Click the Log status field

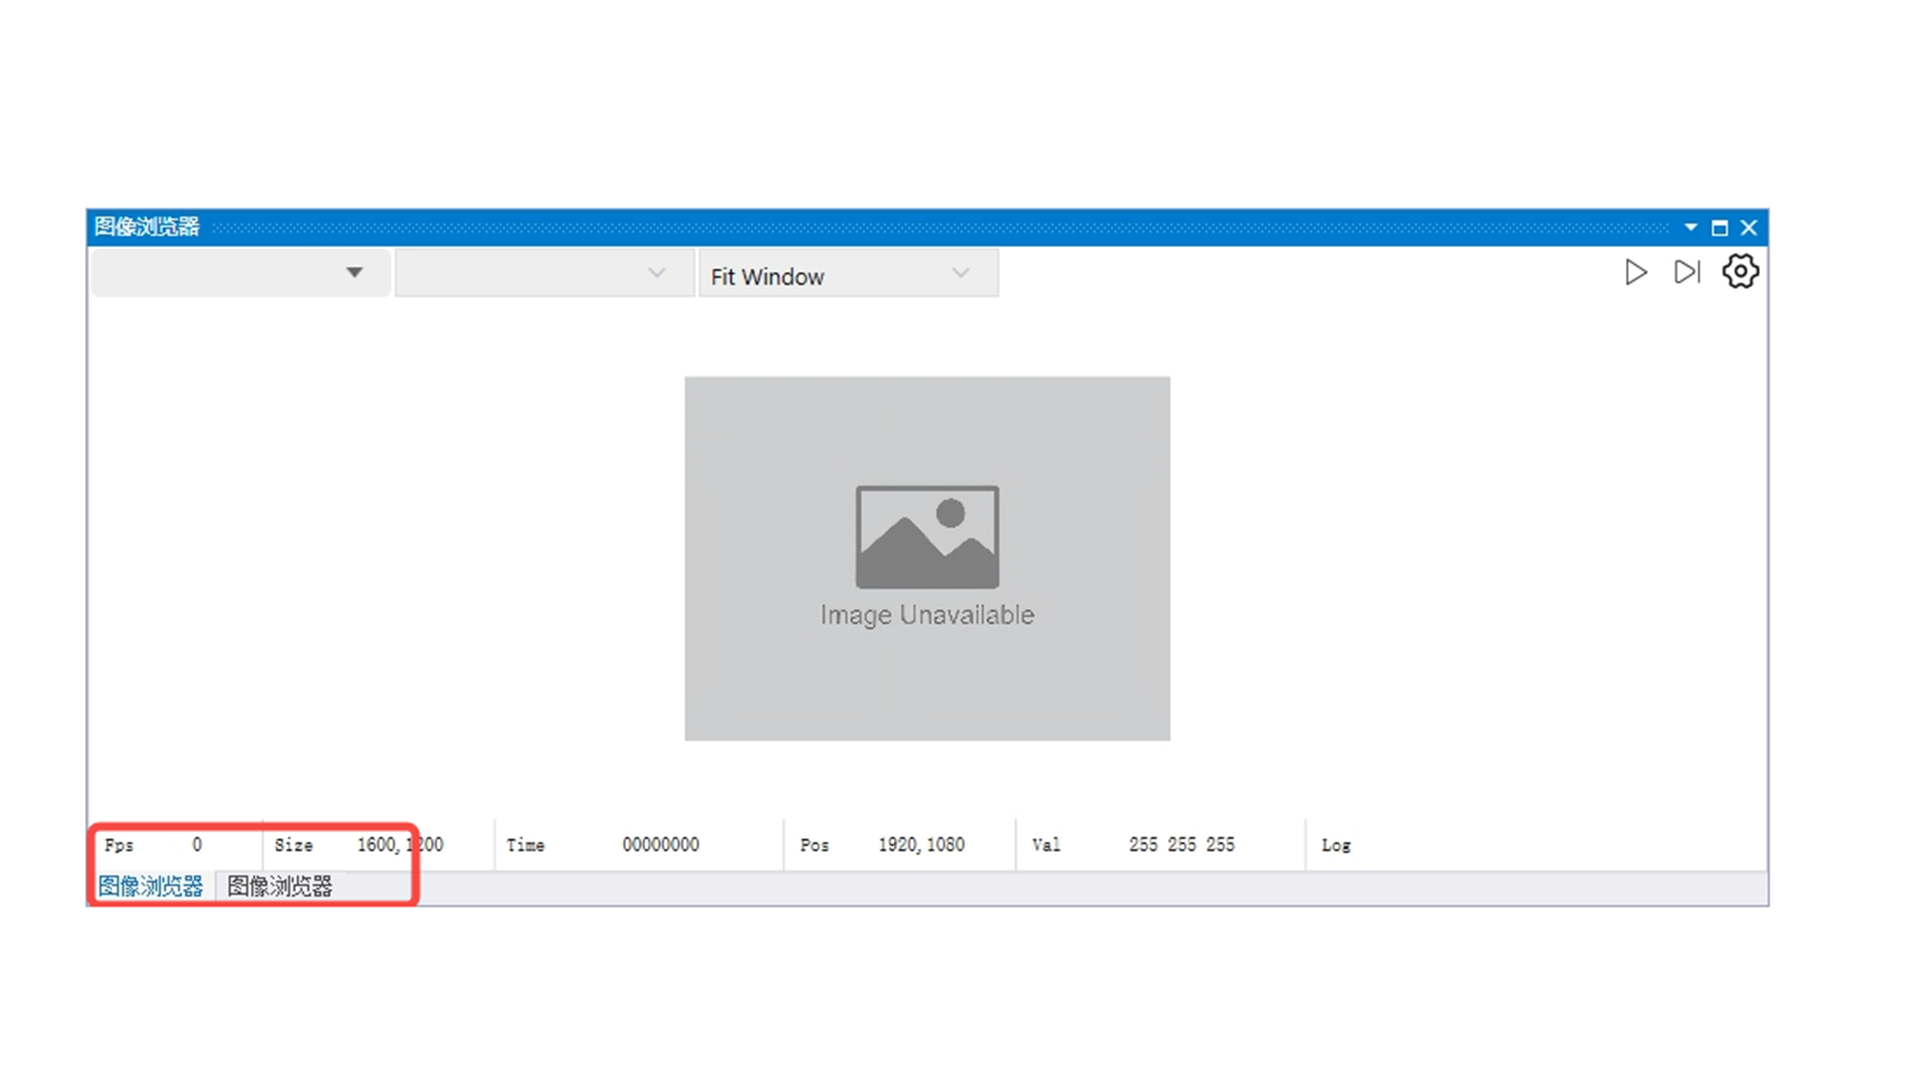coord(1336,845)
